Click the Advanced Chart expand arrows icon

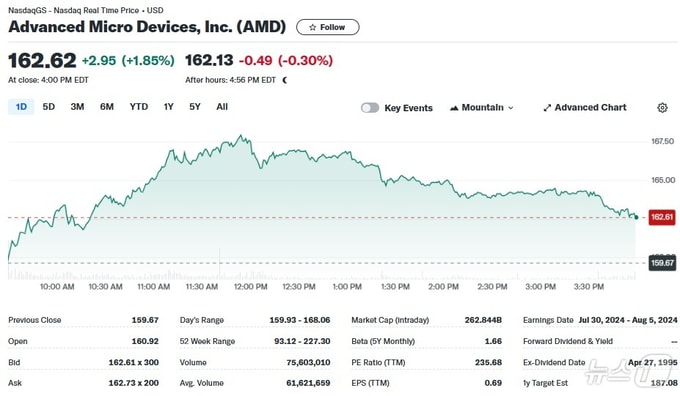[547, 108]
